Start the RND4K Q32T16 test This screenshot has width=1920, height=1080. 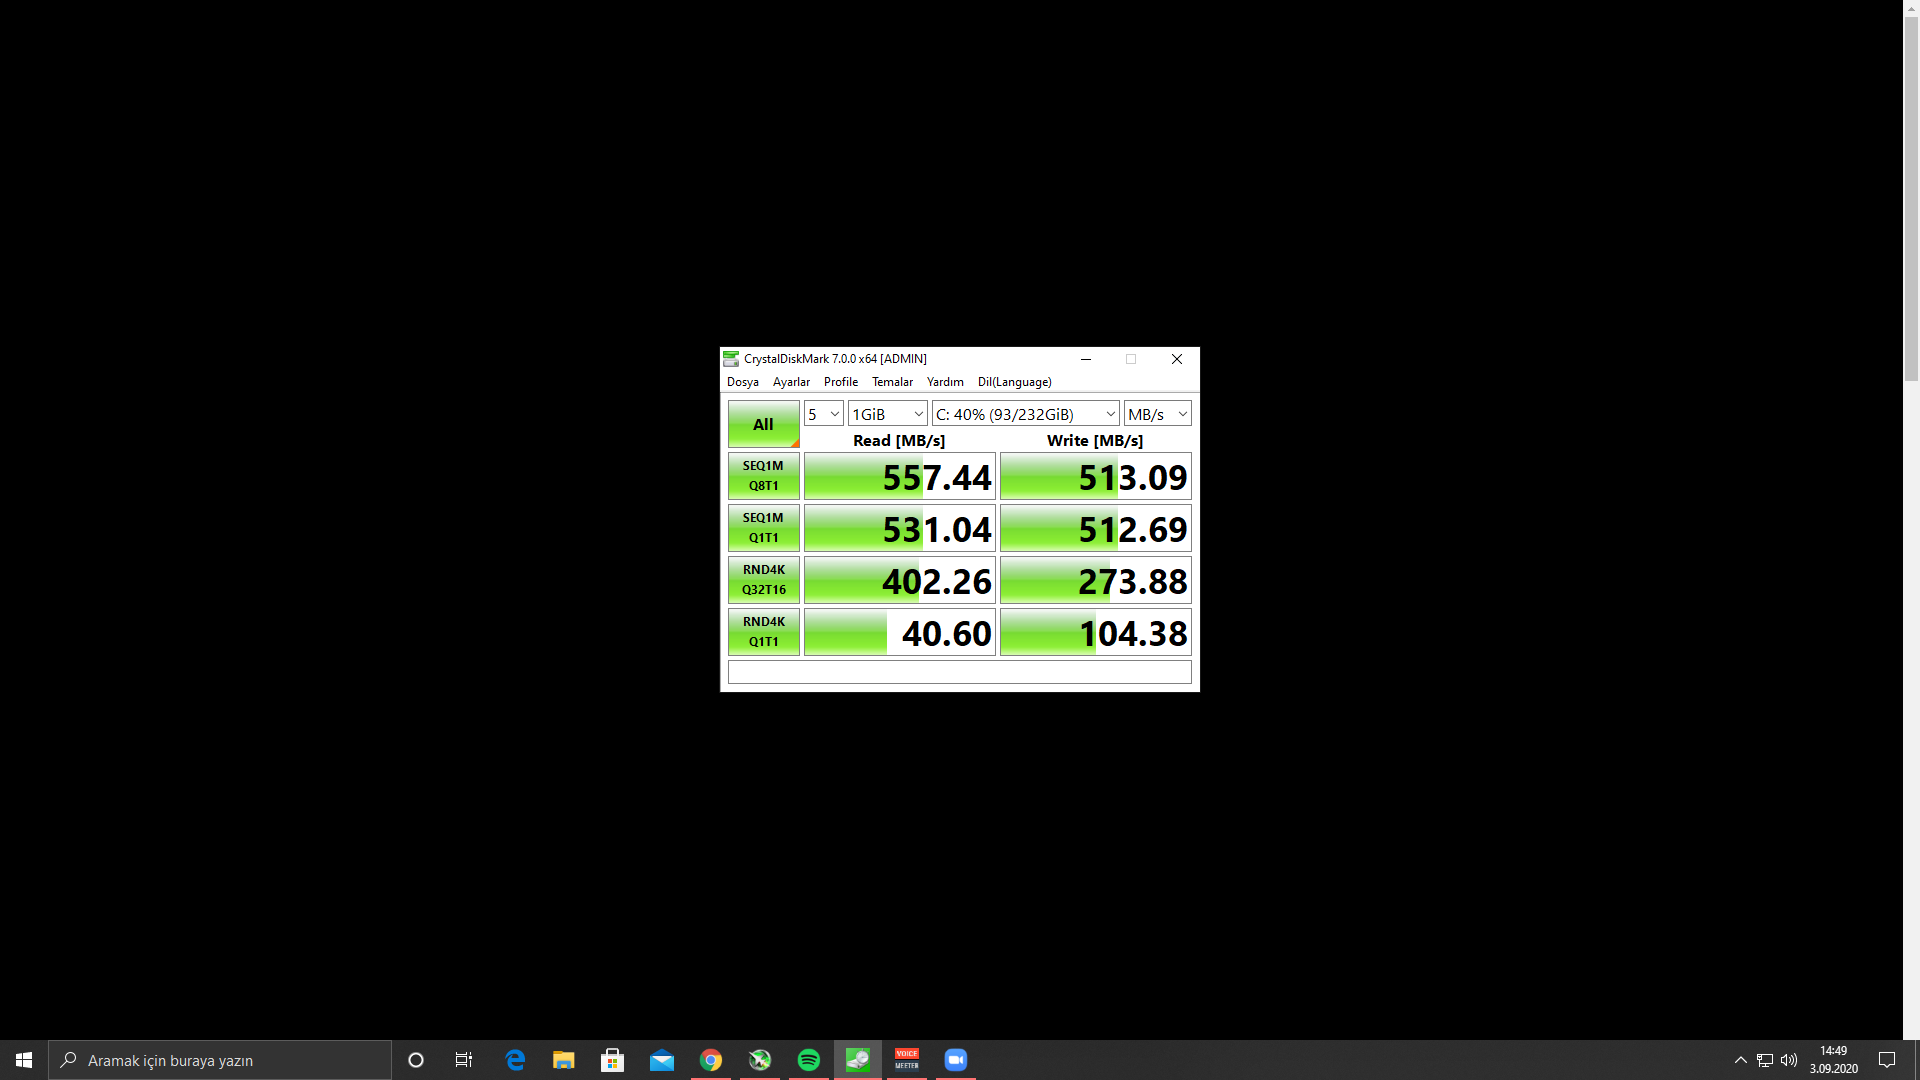point(763,580)
